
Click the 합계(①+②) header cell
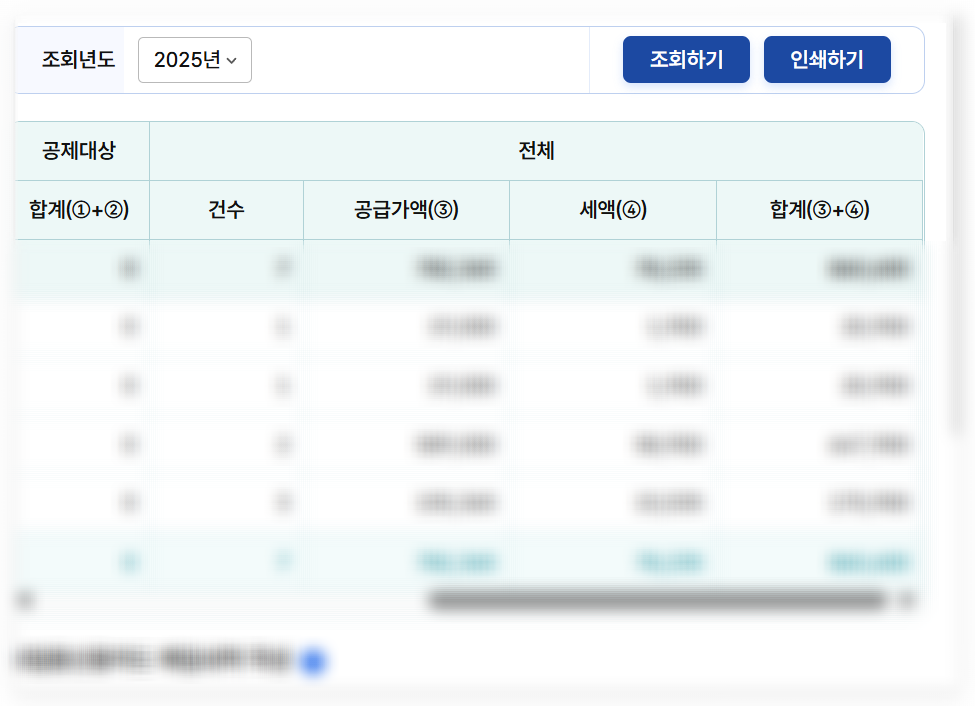click(80, 210)
